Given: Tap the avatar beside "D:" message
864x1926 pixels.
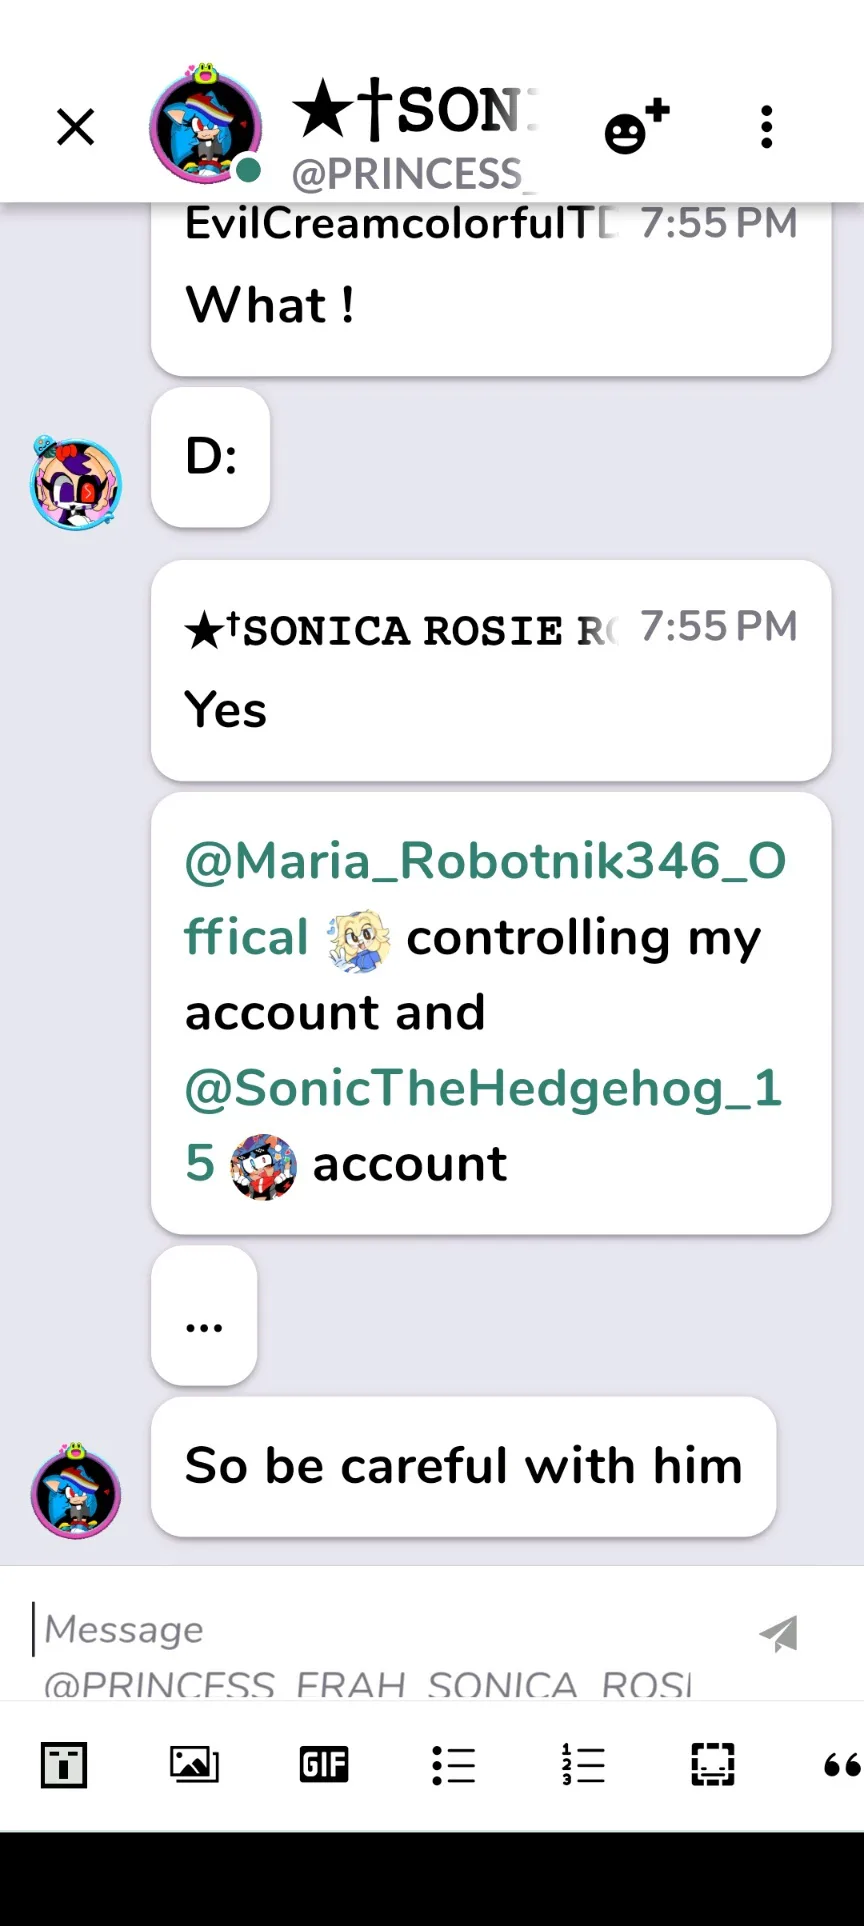Looking at the screenshot, I should [x=76, y=484].
